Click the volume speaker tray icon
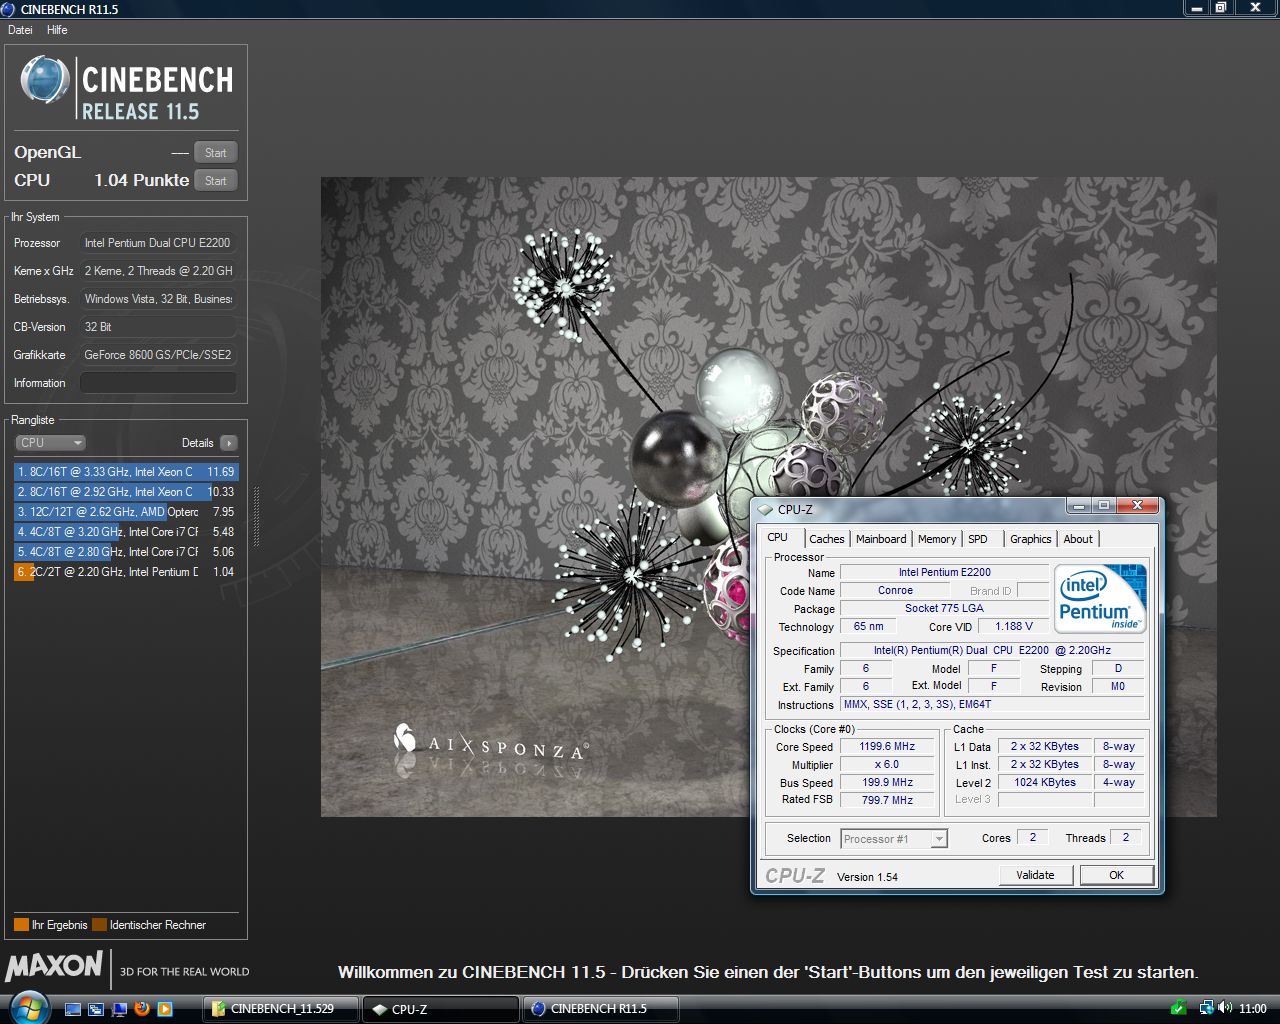This screenshot has width=1280, height=1024. tap(1223, 1008)
